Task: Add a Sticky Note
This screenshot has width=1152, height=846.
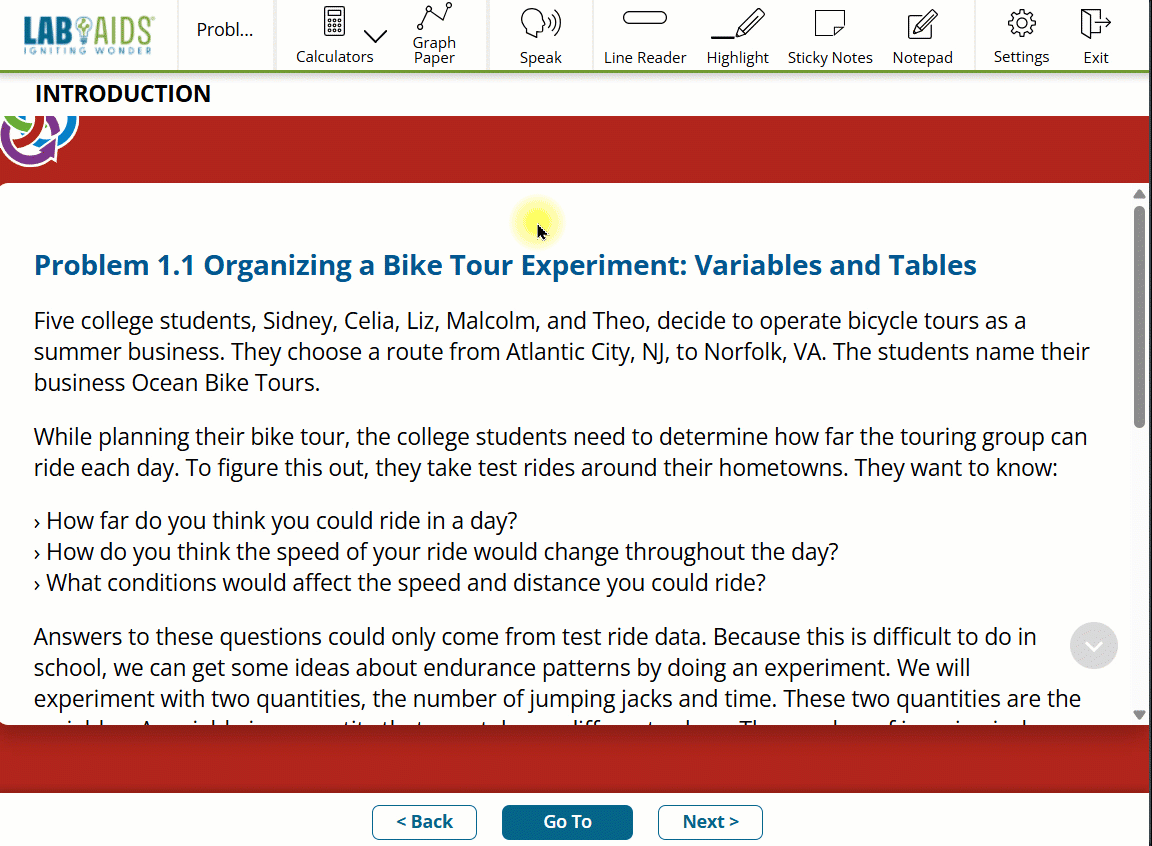Action: [829, 35]
